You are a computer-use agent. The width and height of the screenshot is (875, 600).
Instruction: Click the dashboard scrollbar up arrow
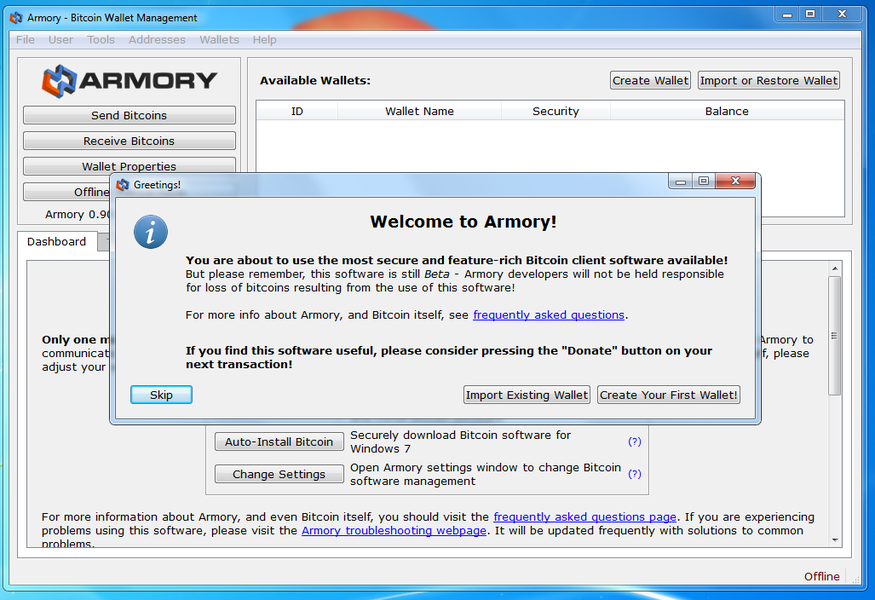click(x=835, y=268)
